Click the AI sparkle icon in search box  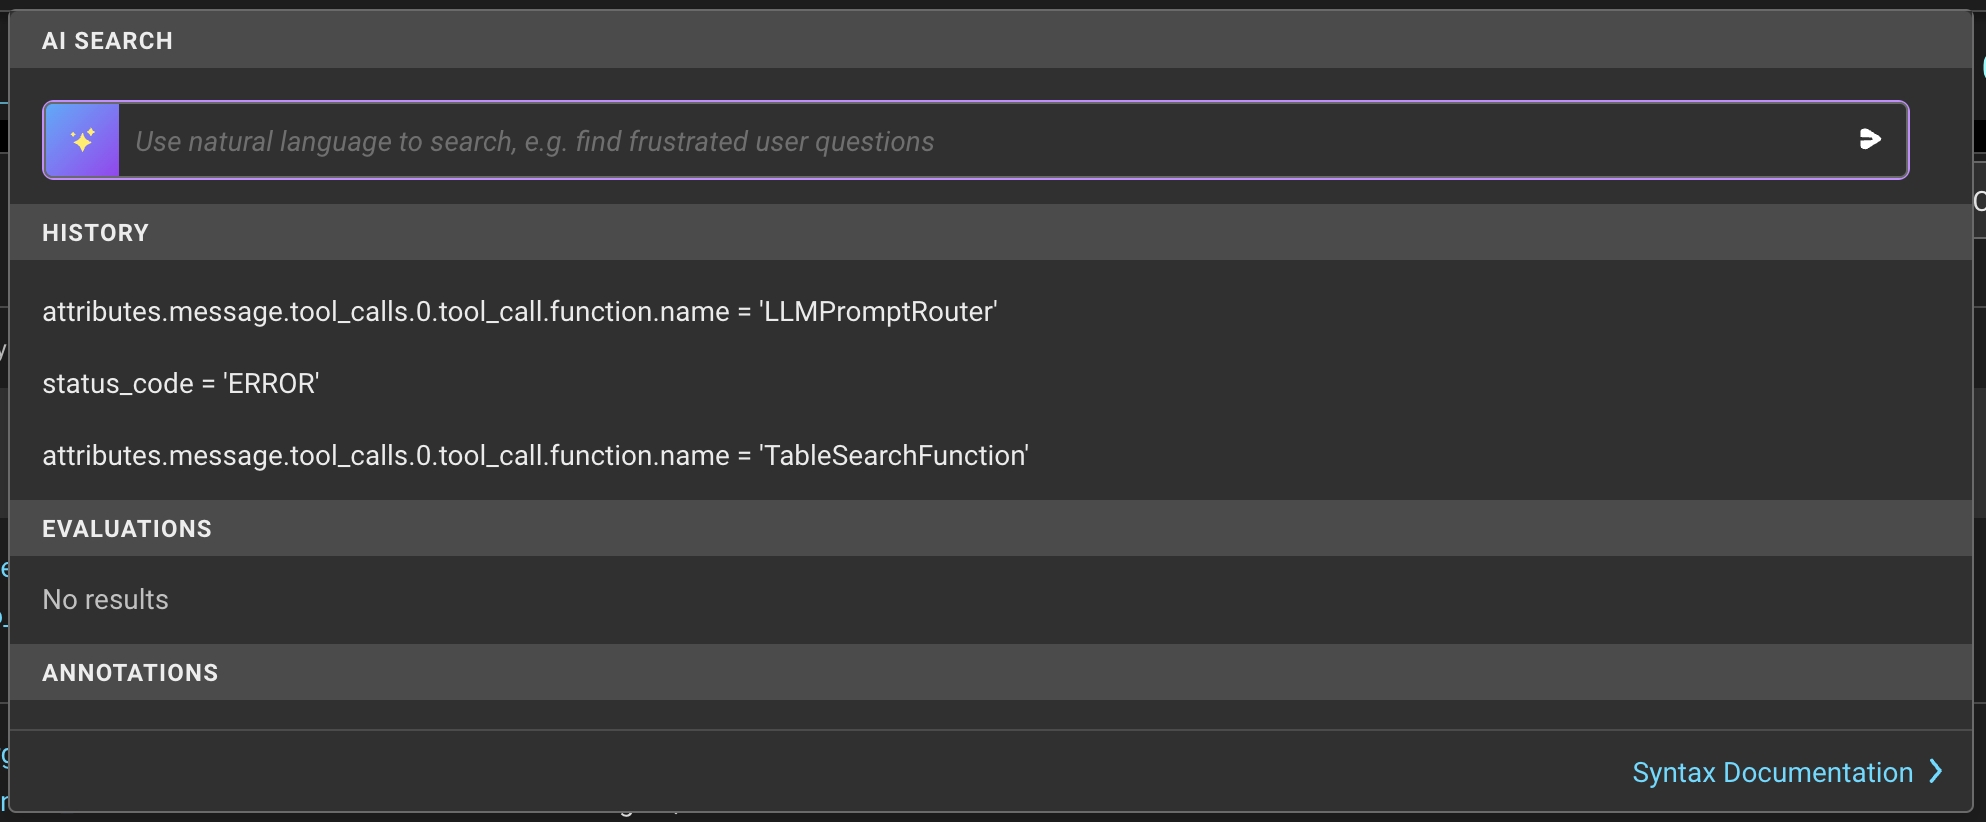click(x=82, y=140)
